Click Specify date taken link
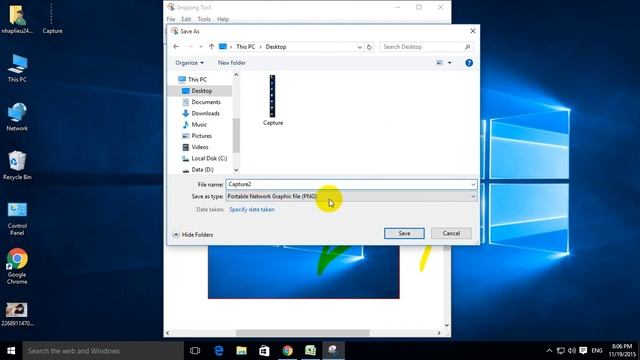The width and height of the screenshot is (640, 360). click(x=251, y=209)
